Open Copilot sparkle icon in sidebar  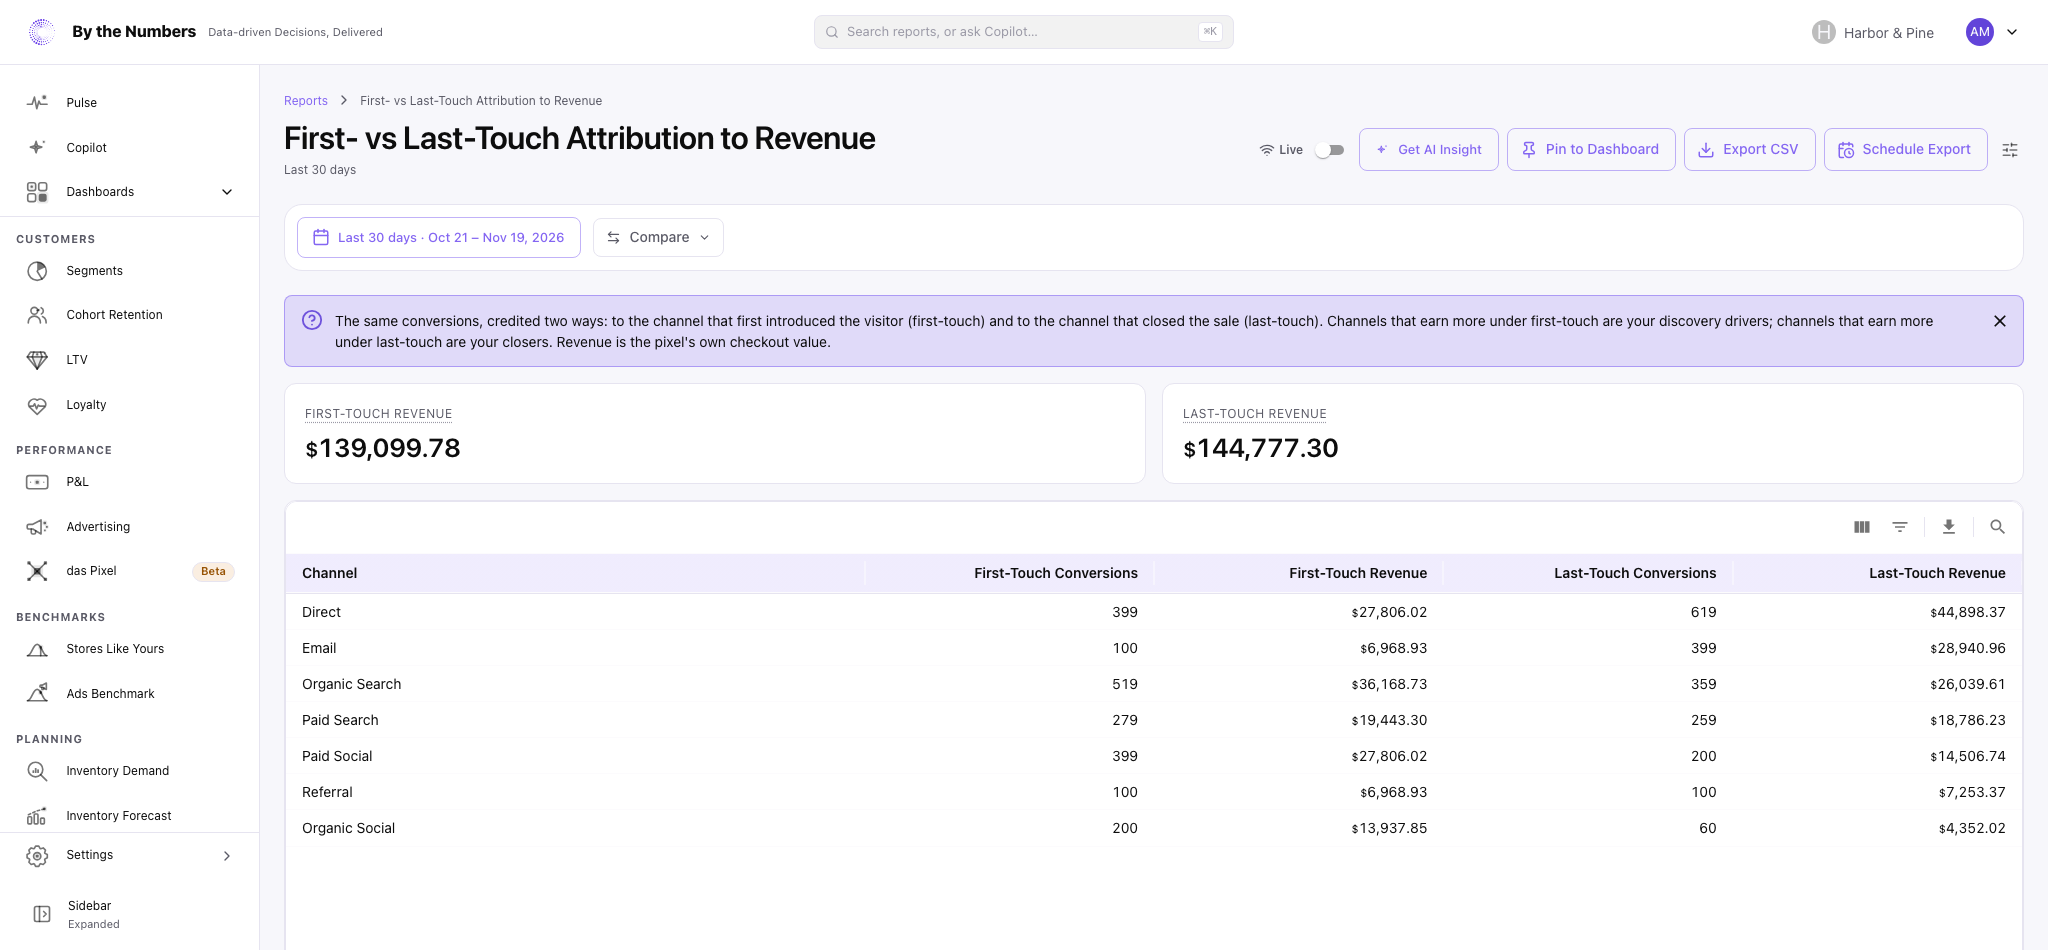[x=37, y=148]
